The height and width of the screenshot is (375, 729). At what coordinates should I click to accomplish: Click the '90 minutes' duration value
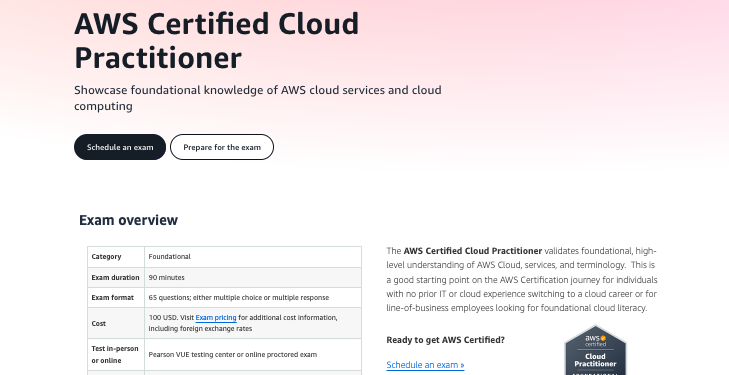166,277
